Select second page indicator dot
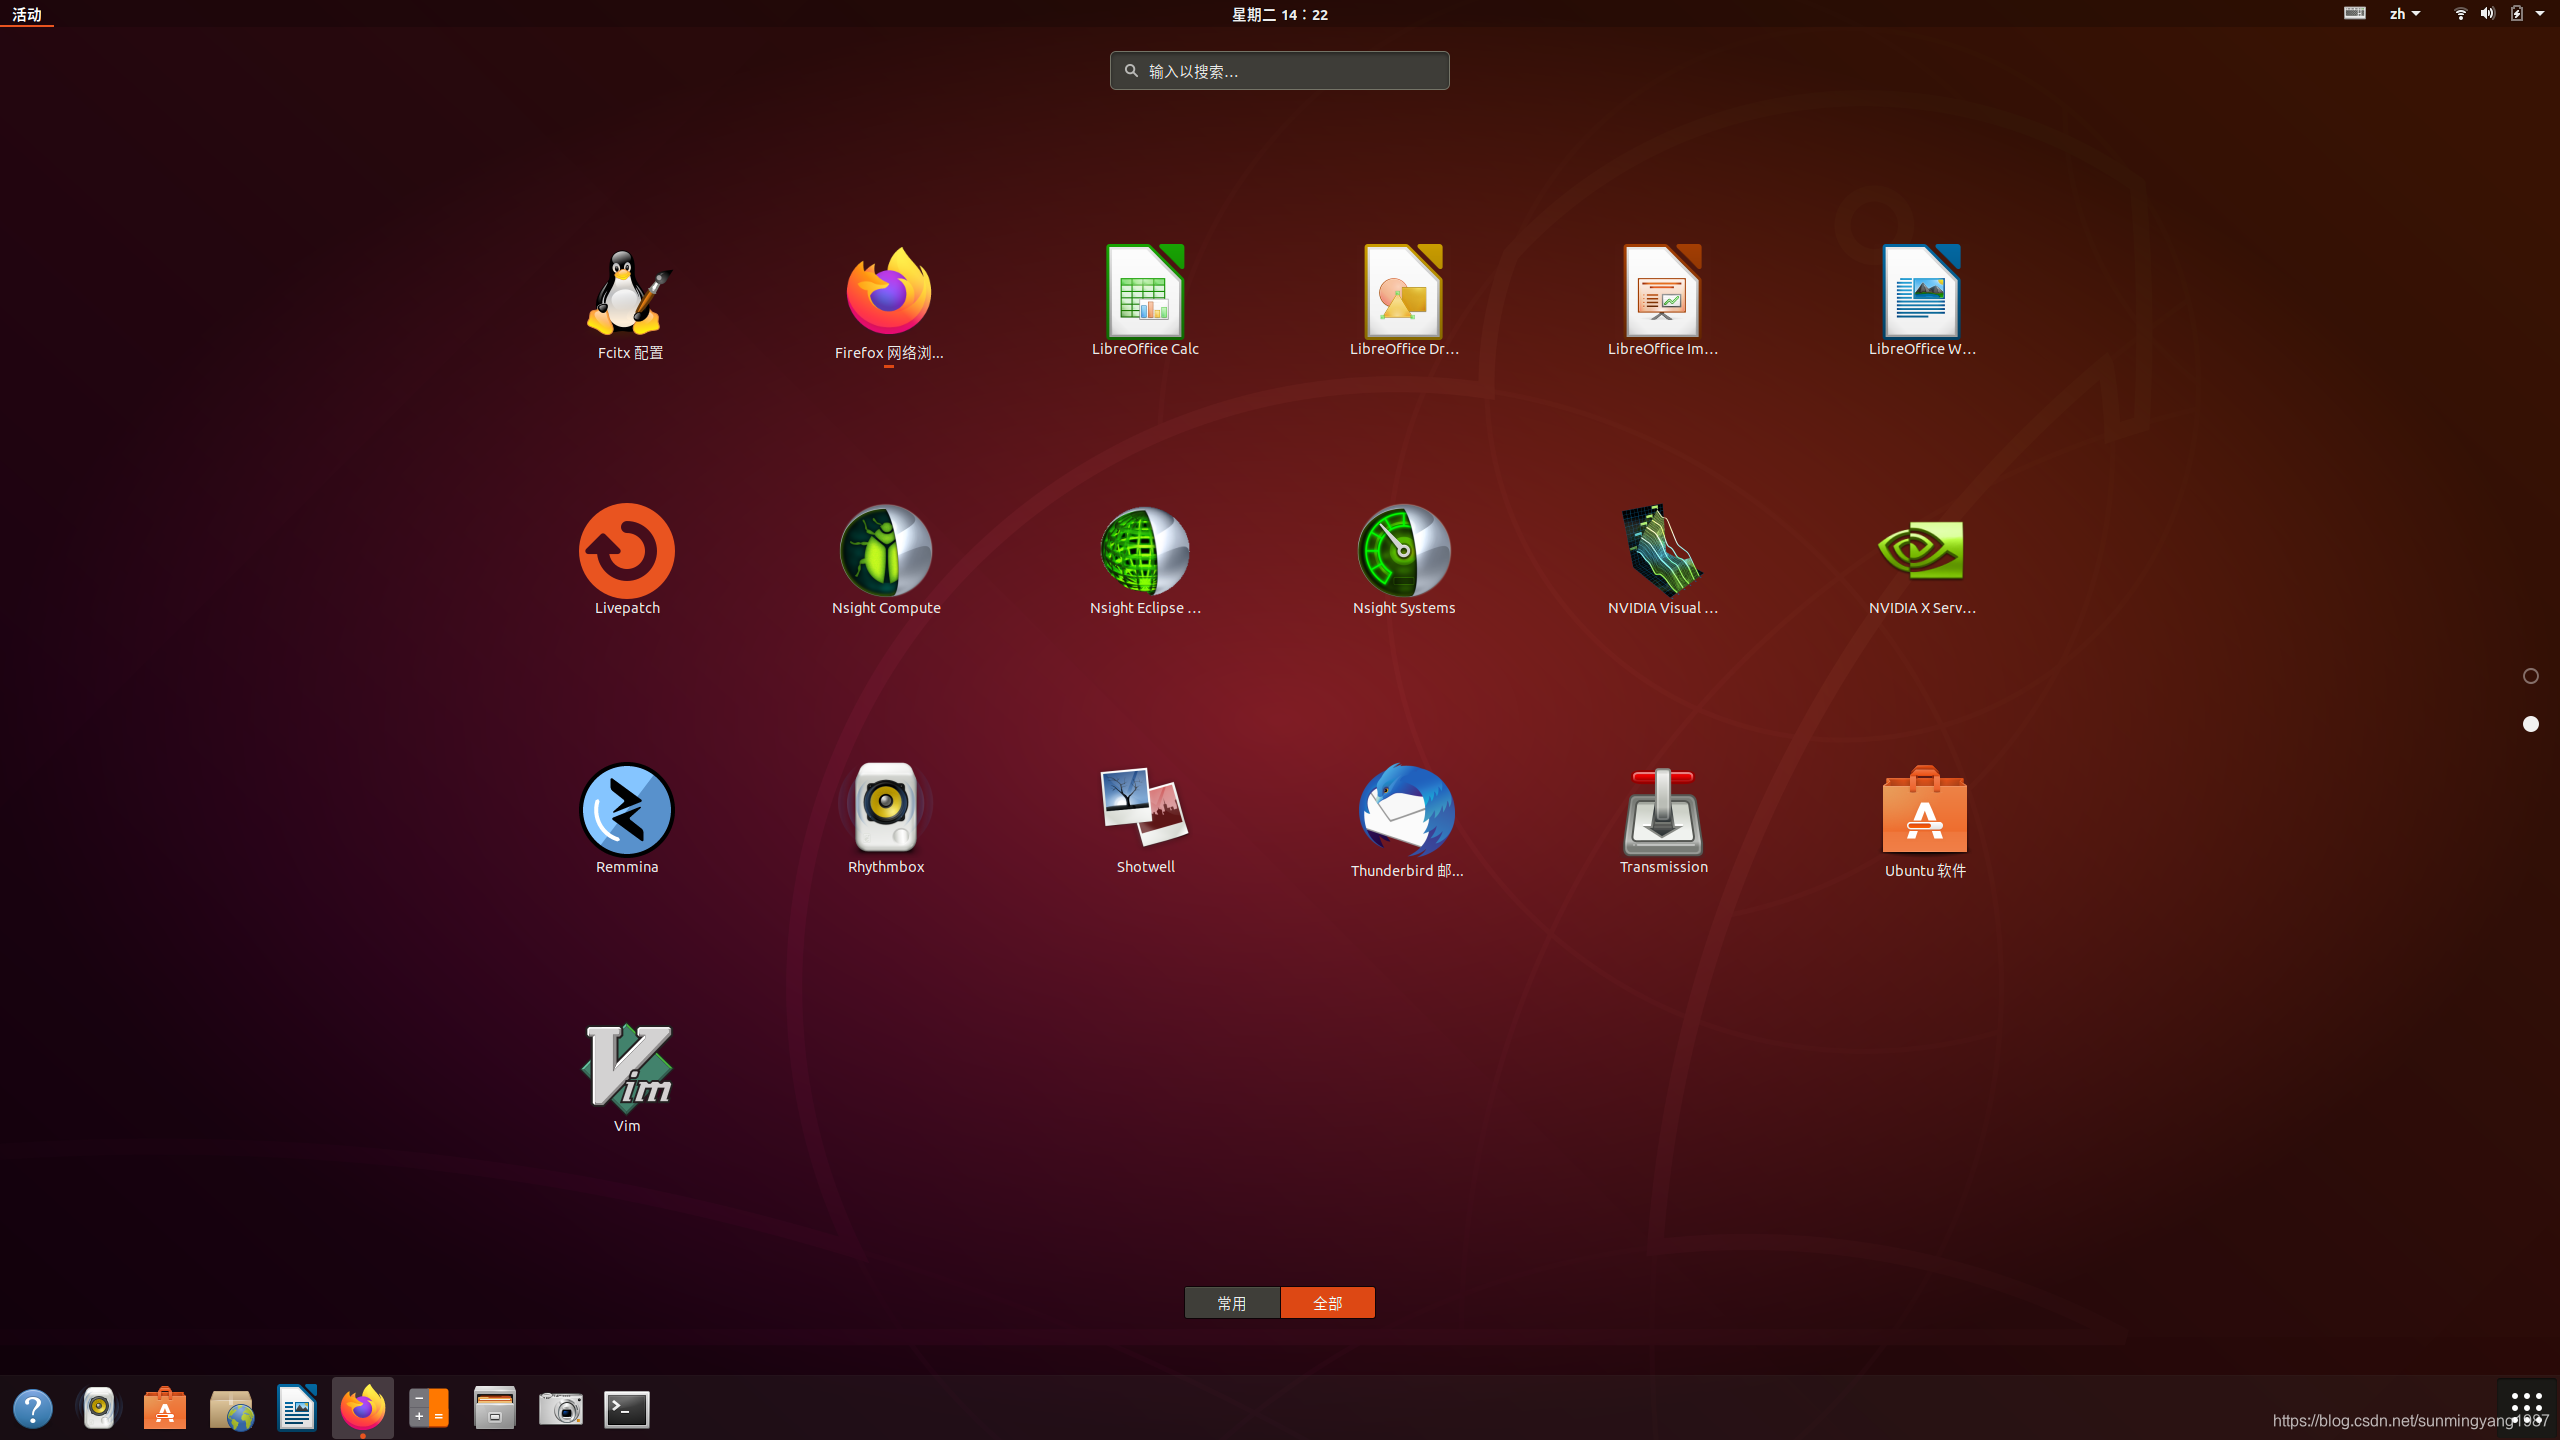The height and width of the screenshot is (1440, 2560). [2531, 724]
